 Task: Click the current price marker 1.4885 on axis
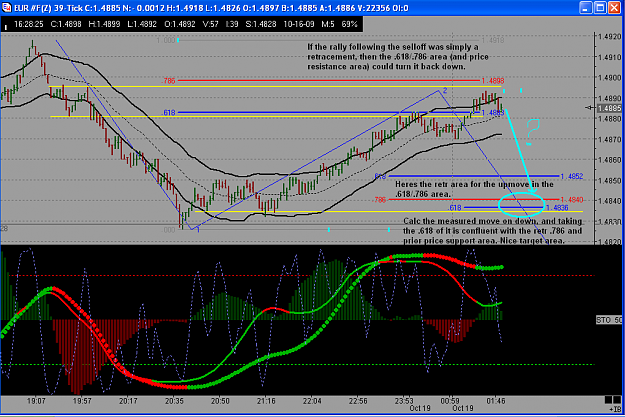pos(610,108)
